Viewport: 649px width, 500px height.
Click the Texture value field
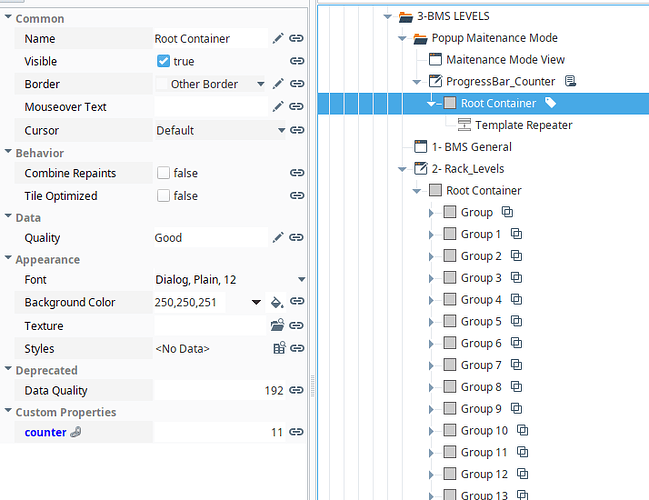click(x=210, y=326)
